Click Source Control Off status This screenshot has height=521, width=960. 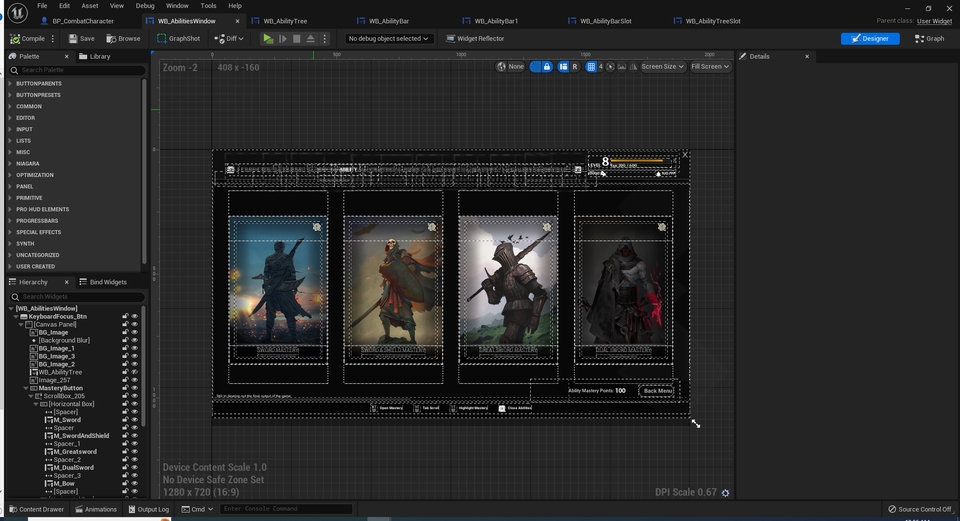tap(920, 509)
